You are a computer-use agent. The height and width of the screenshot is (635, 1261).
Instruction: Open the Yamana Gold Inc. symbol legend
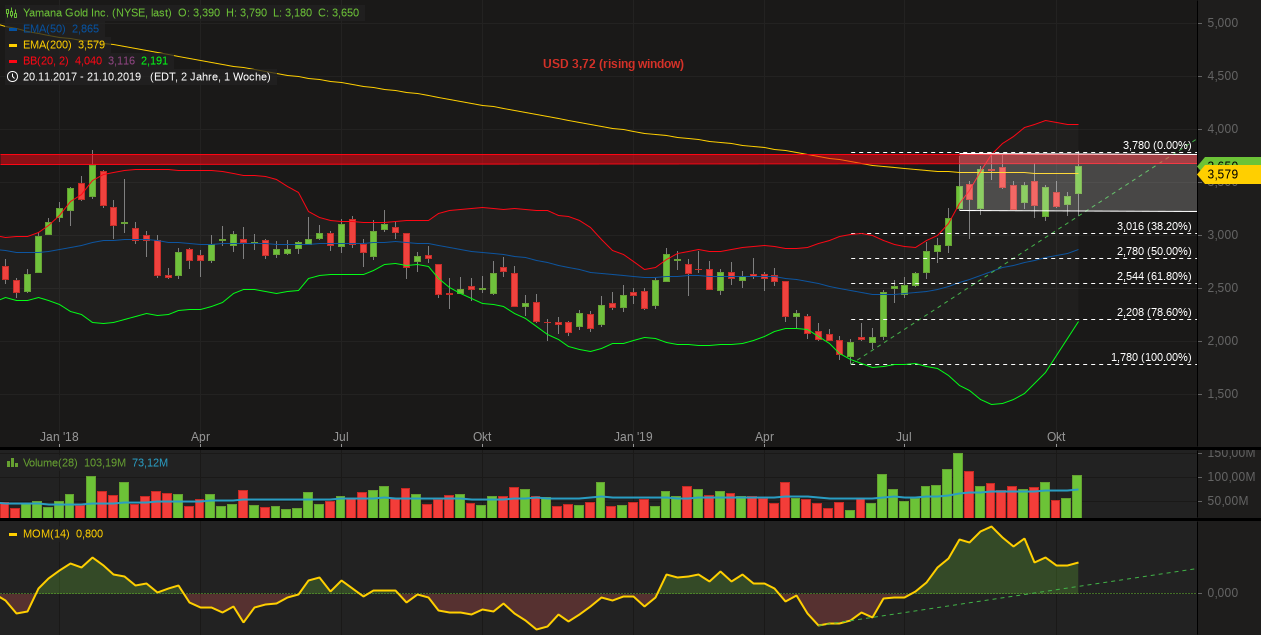(x=99, y=13)
